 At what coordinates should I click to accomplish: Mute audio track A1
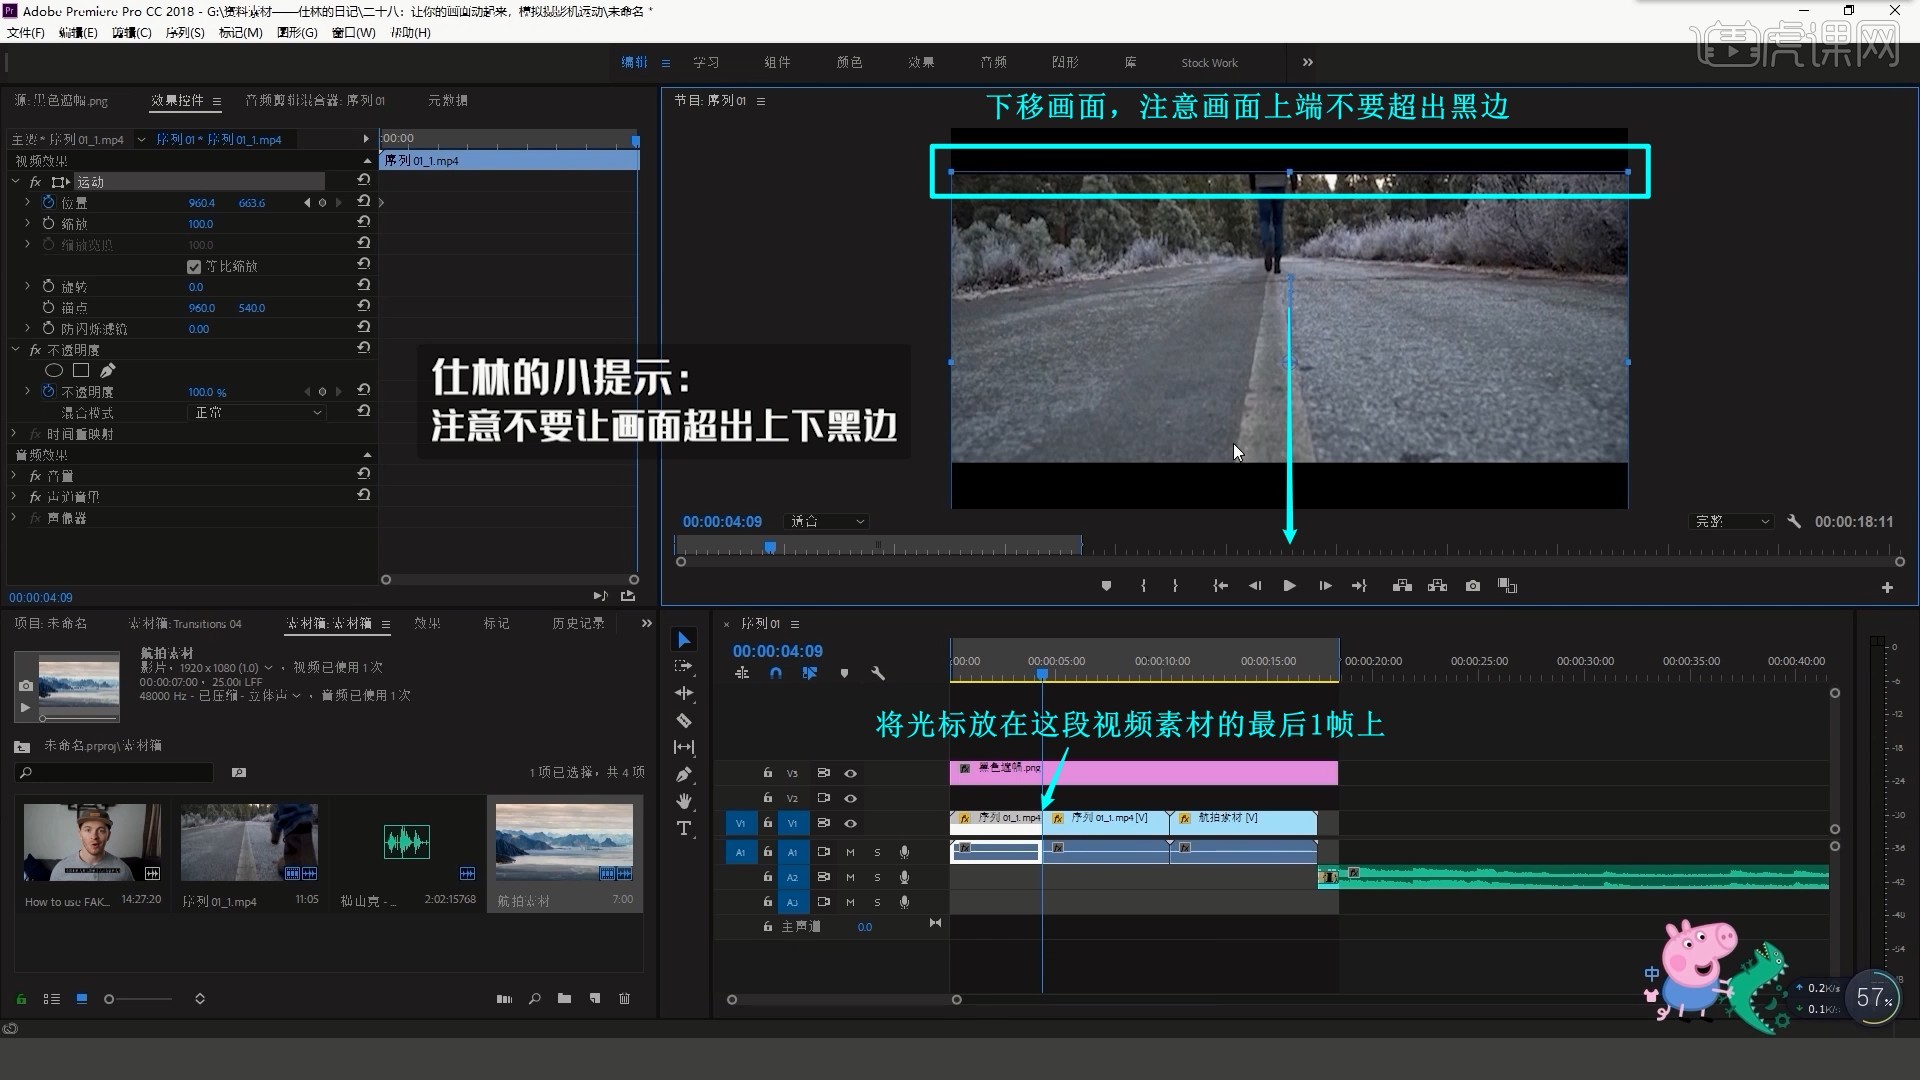(850, 852)
